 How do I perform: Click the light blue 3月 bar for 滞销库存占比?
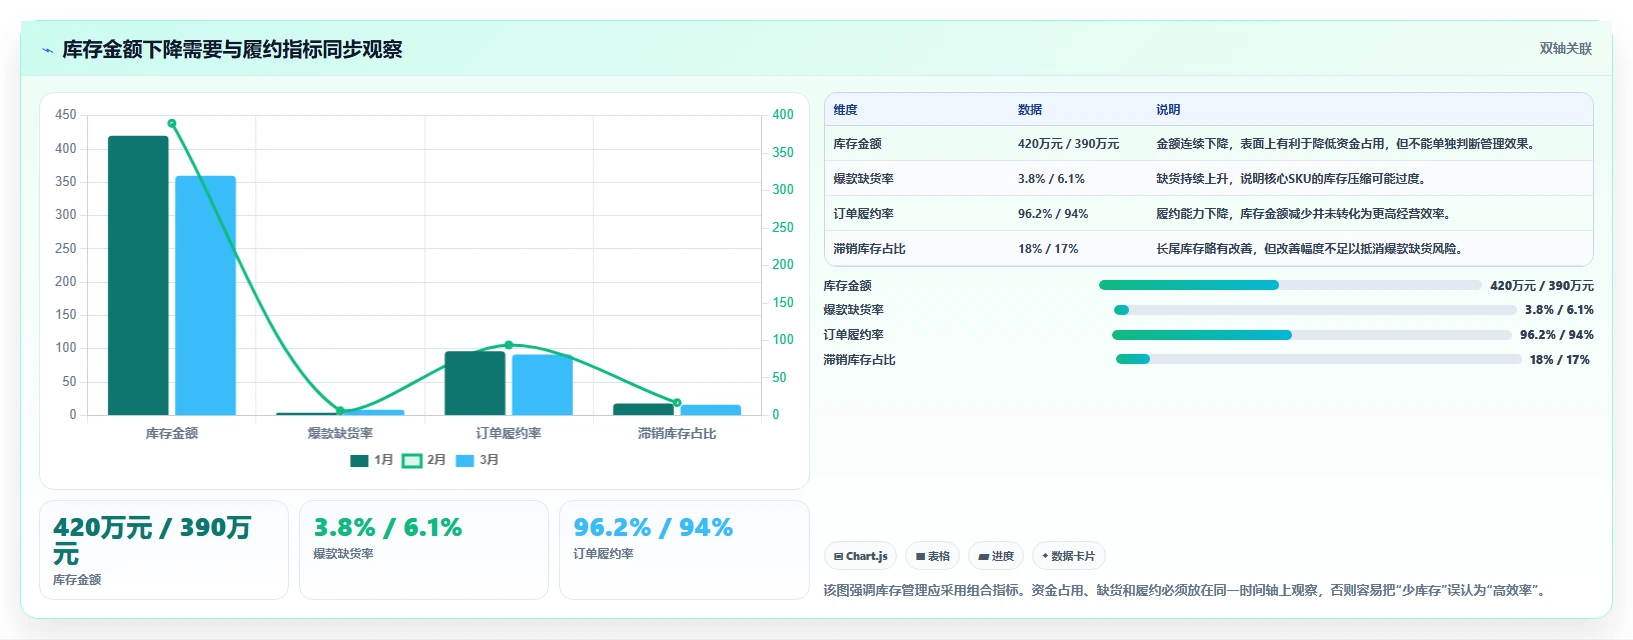click(x=711, y=410)
